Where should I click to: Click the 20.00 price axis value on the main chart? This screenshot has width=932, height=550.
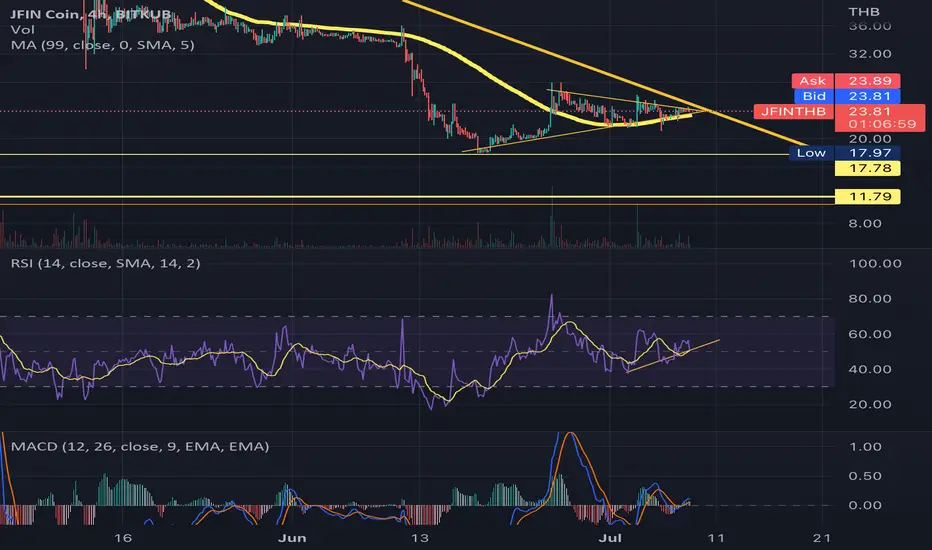870,139
